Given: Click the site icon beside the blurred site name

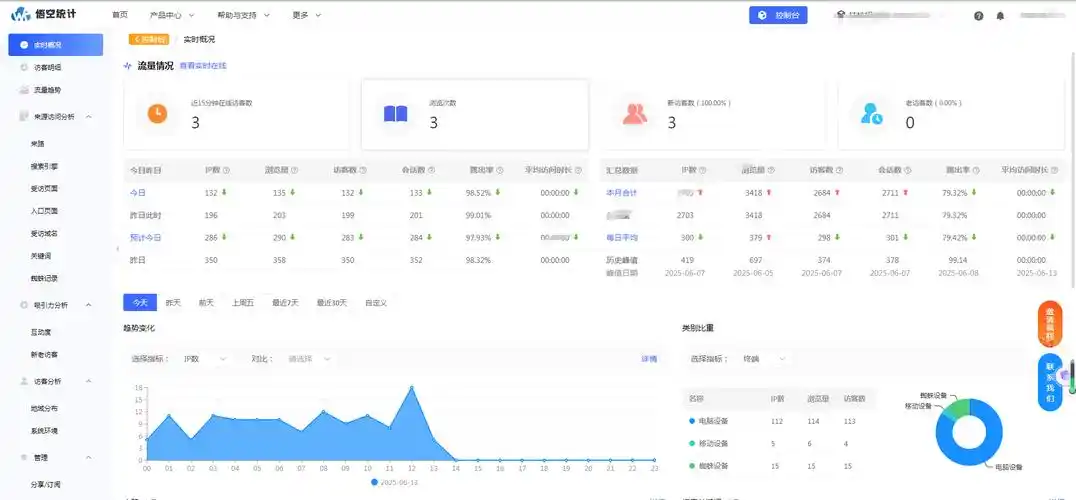Looking at the screenshot, I should (x=841, y=14).
